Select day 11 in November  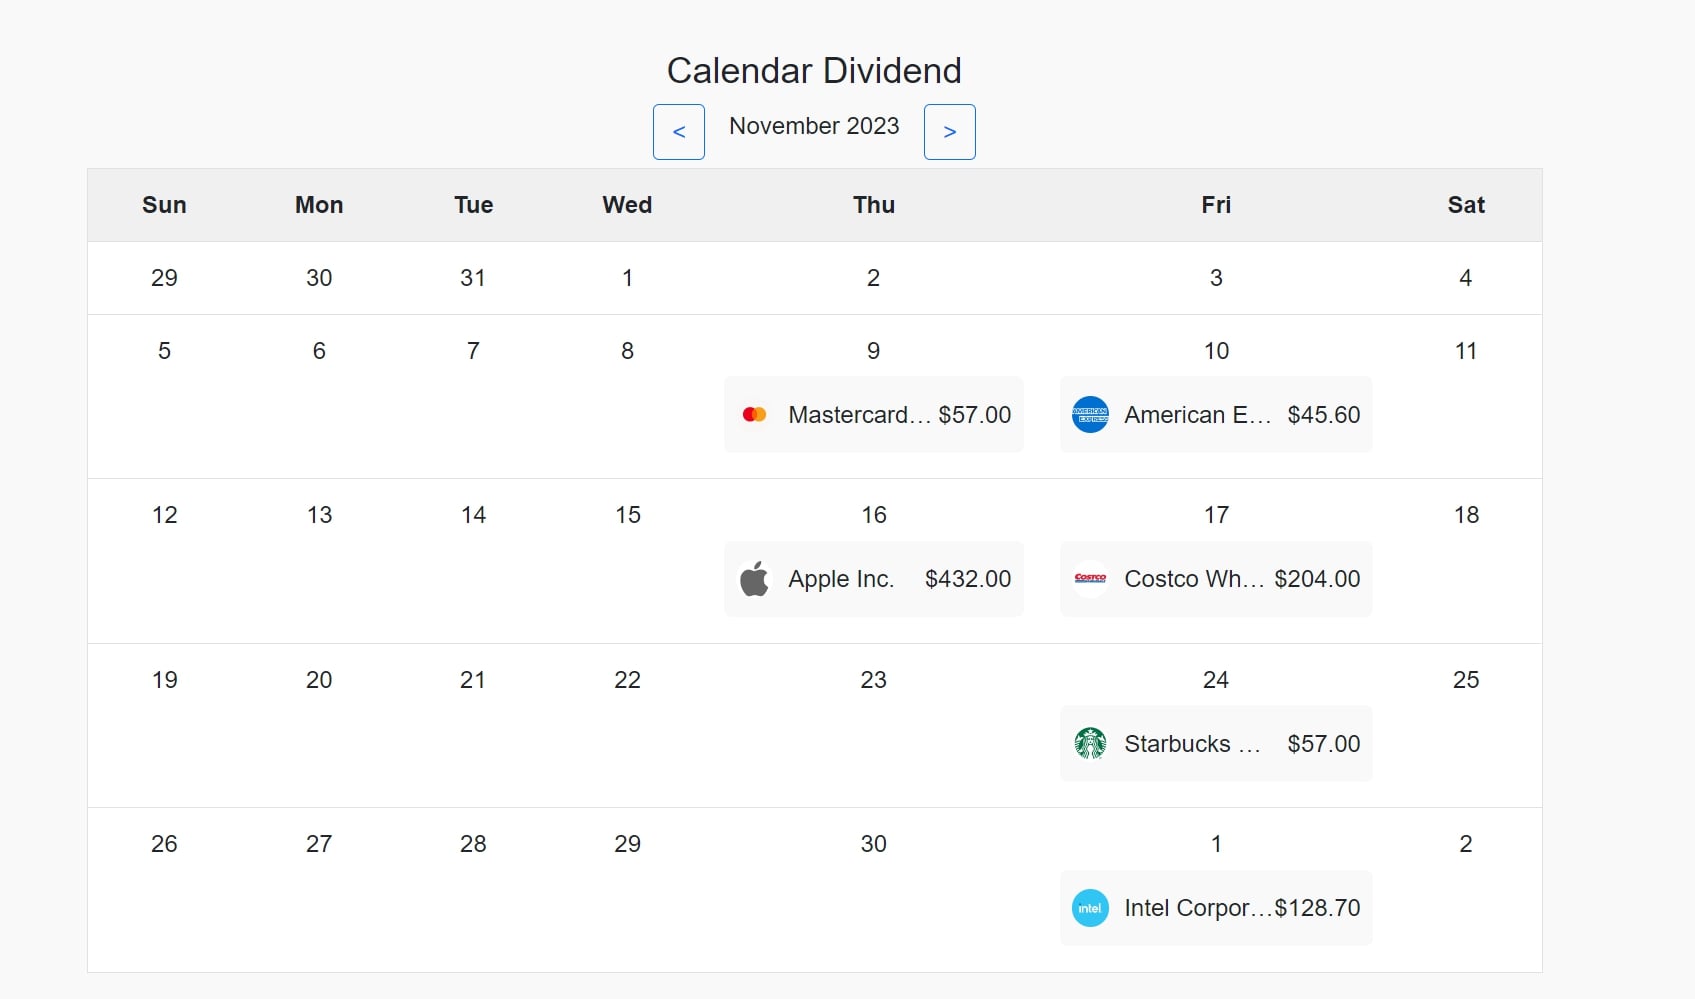(x=1466, y=351)
